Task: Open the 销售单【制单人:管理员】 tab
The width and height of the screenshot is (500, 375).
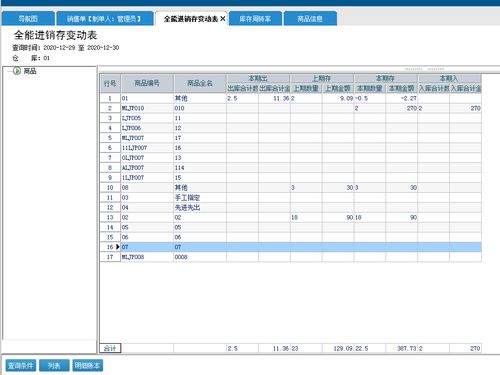Action: (105, 19)
